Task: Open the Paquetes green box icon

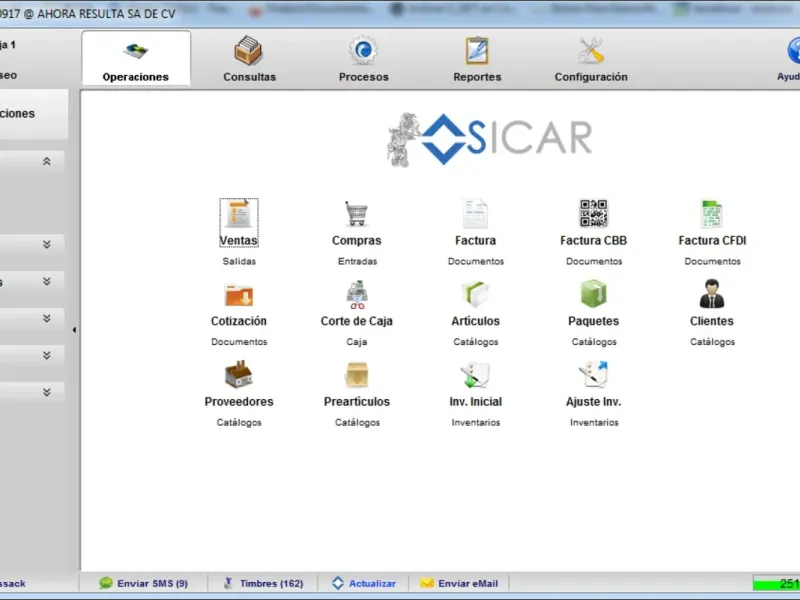Action: click(x=593, y=294)
